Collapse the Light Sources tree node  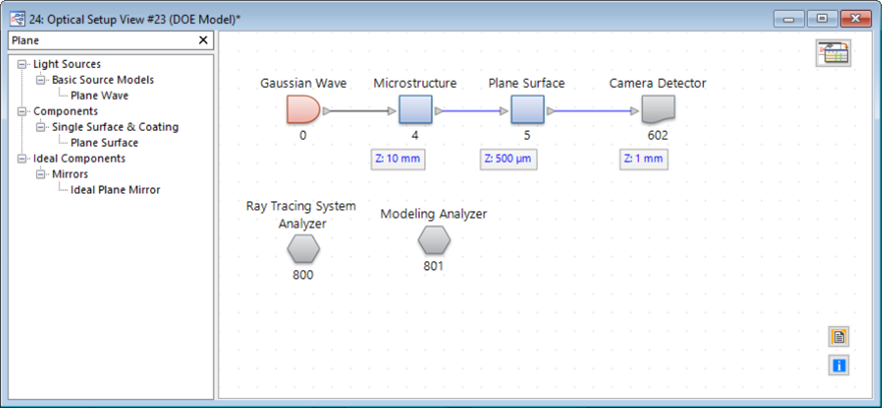pos(22,64)
